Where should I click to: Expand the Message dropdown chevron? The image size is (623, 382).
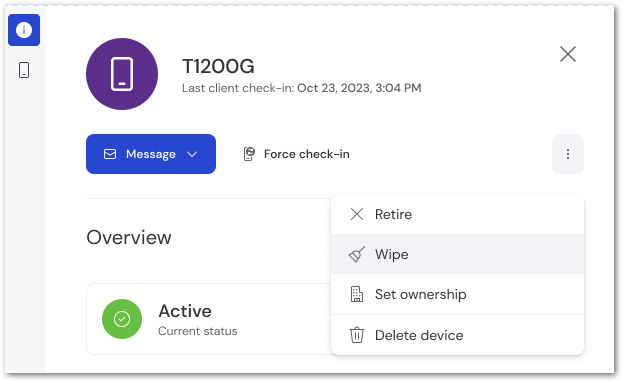[x=192, y=154]
